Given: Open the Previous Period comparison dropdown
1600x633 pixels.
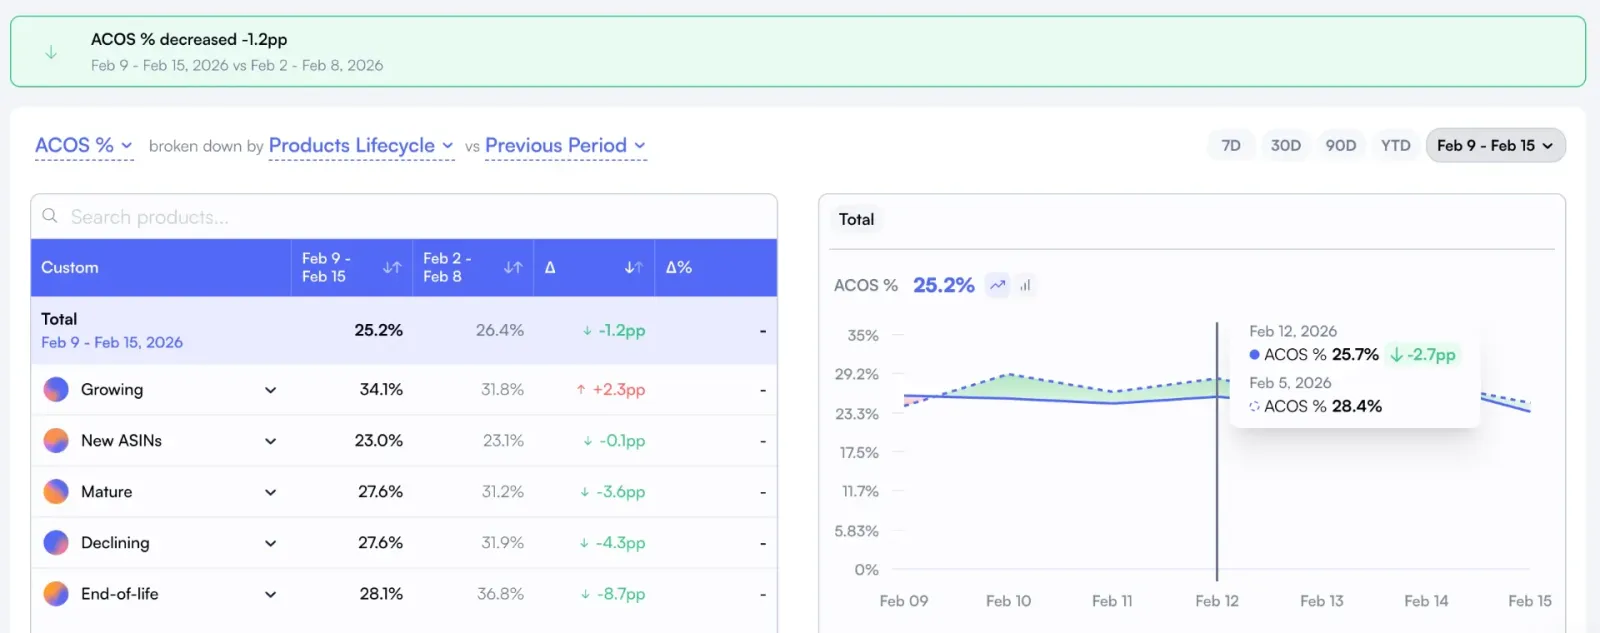Looking at the screenshot, I should tap(566, 145).
